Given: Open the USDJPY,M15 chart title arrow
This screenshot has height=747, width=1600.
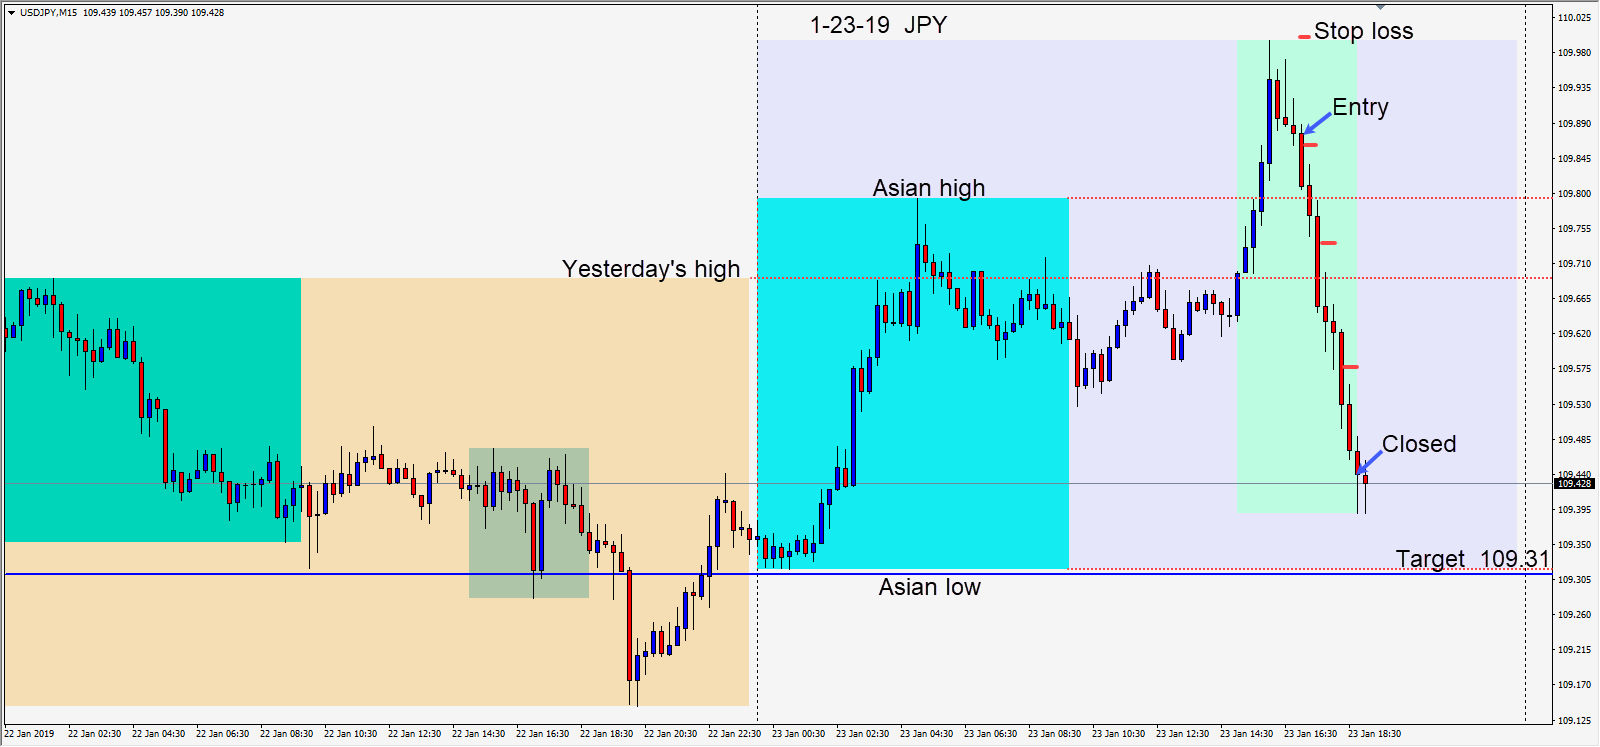Looking at the screenshot, I should pyautogui.click(x=11, y=13).
